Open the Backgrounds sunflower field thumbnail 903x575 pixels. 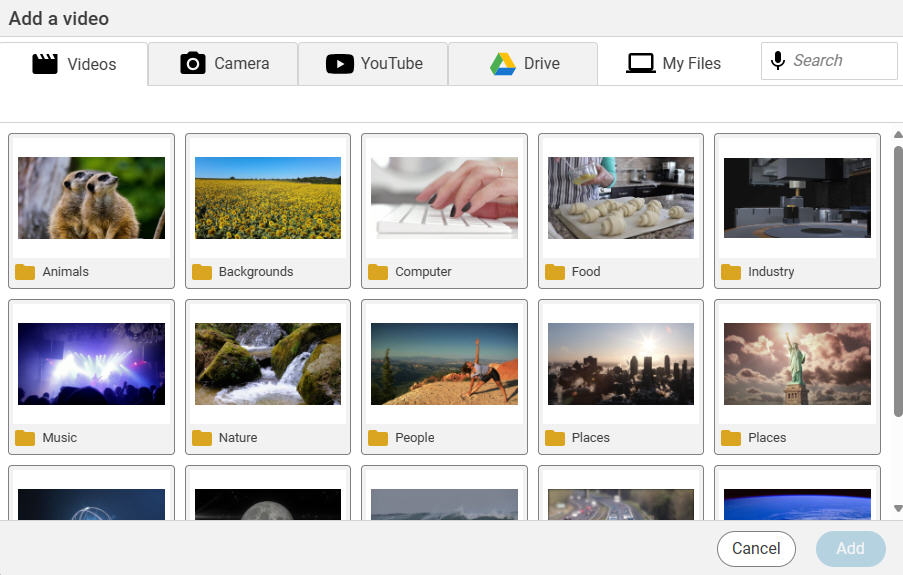268,198
